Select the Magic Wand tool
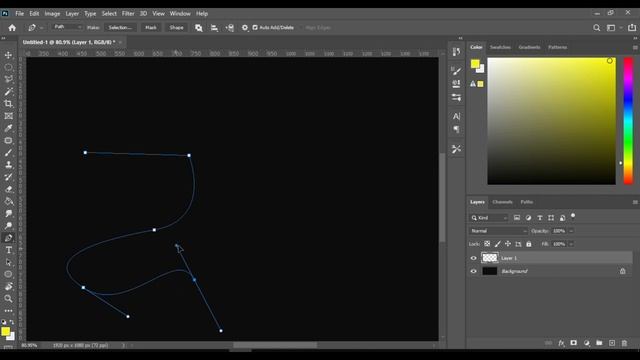Screen dimensions: 640x360 tap(8, 91)
